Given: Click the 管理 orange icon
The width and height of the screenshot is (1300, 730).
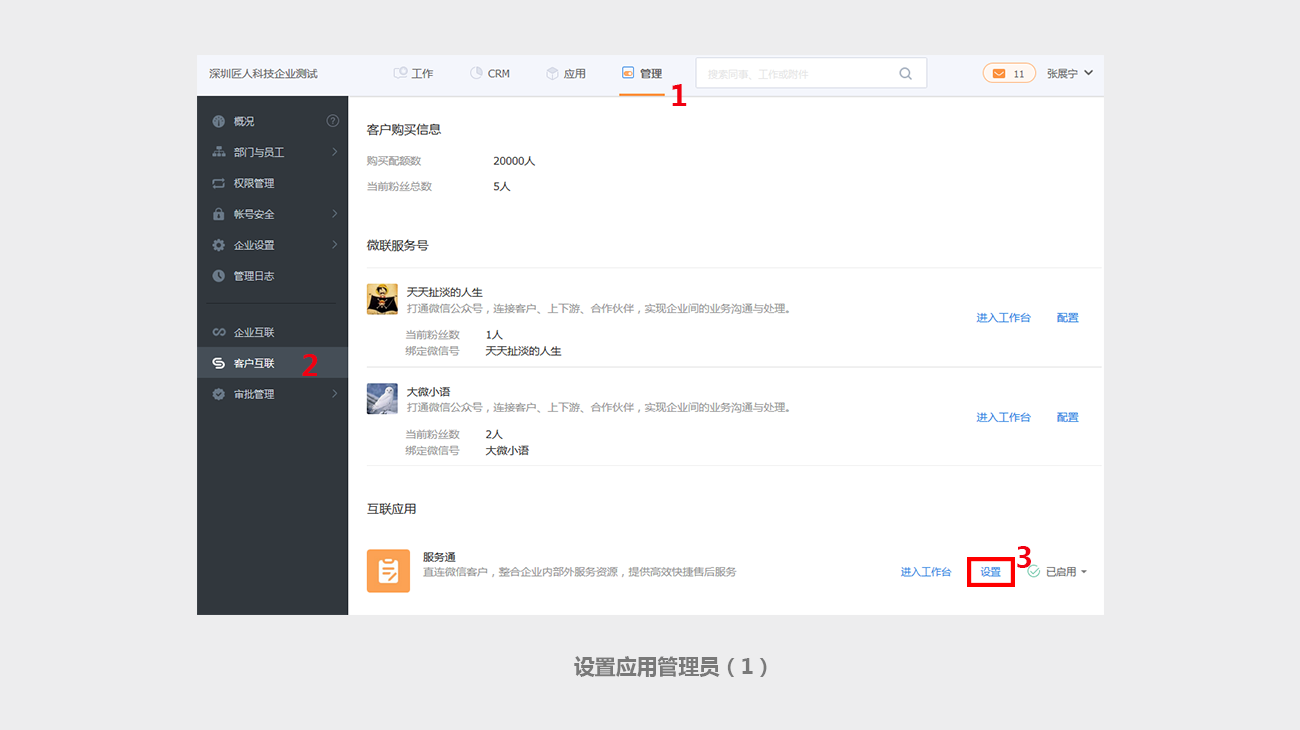Looking at the screenshot, I should point(628,73).
